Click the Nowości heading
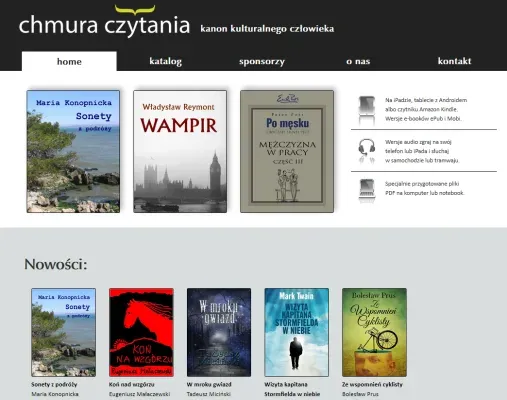The width and height of the screenshot is (507, 400). click(56, 264)
